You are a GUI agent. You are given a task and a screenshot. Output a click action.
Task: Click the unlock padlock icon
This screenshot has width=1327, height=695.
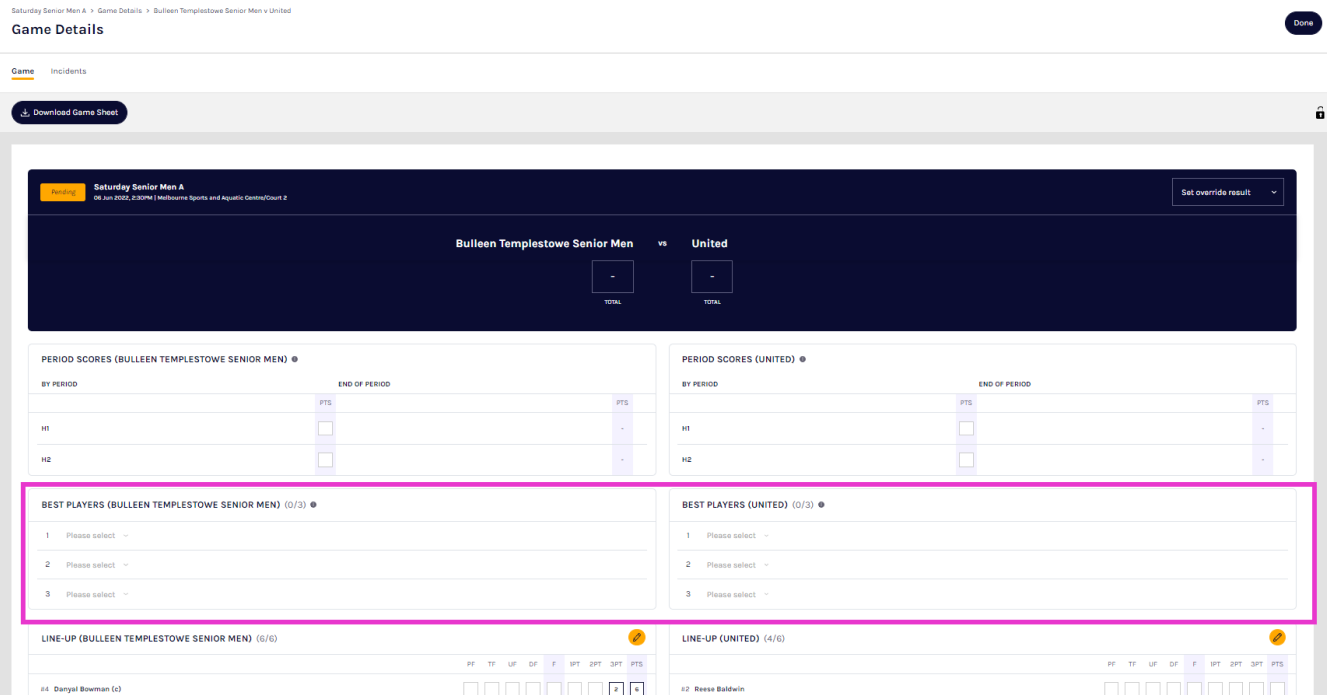coord(1320,113)
